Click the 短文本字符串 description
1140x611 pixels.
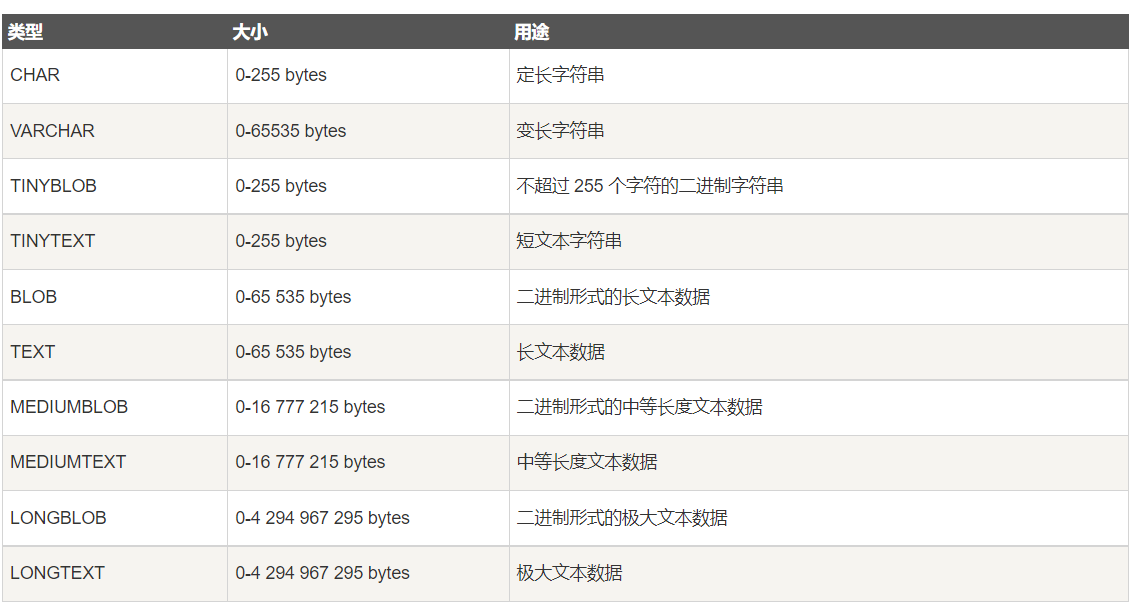[569, 241]
